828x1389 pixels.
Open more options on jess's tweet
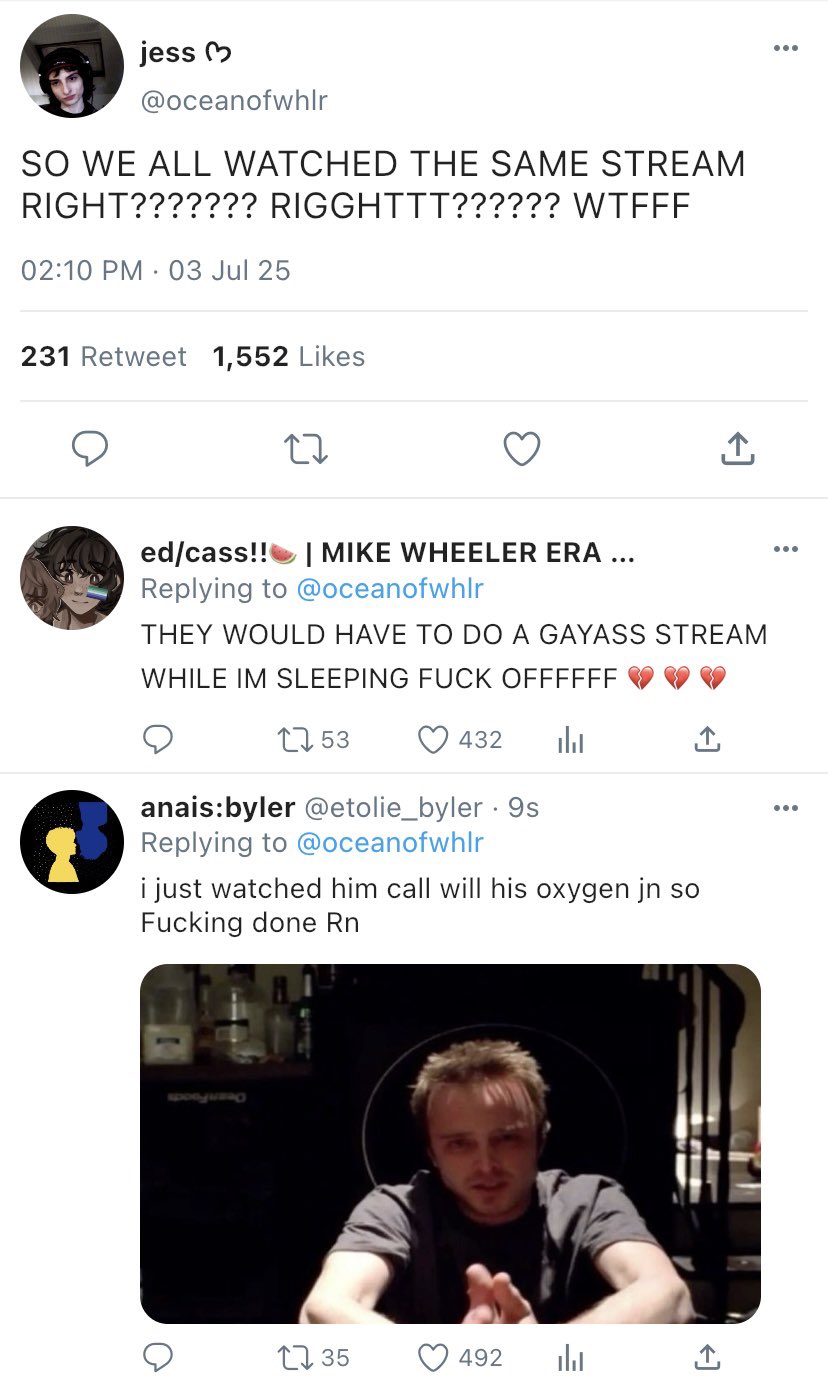[x=786, y=49]
